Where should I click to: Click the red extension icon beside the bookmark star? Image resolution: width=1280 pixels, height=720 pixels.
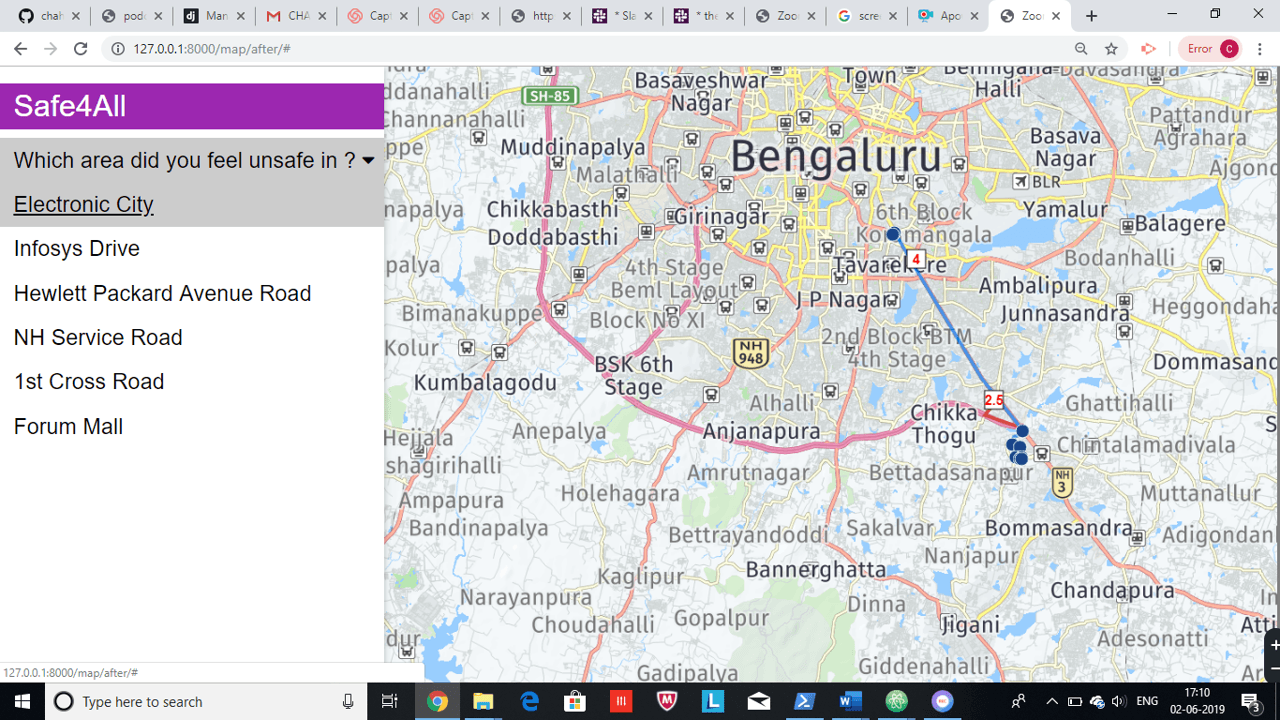(x=1149, y=48)
